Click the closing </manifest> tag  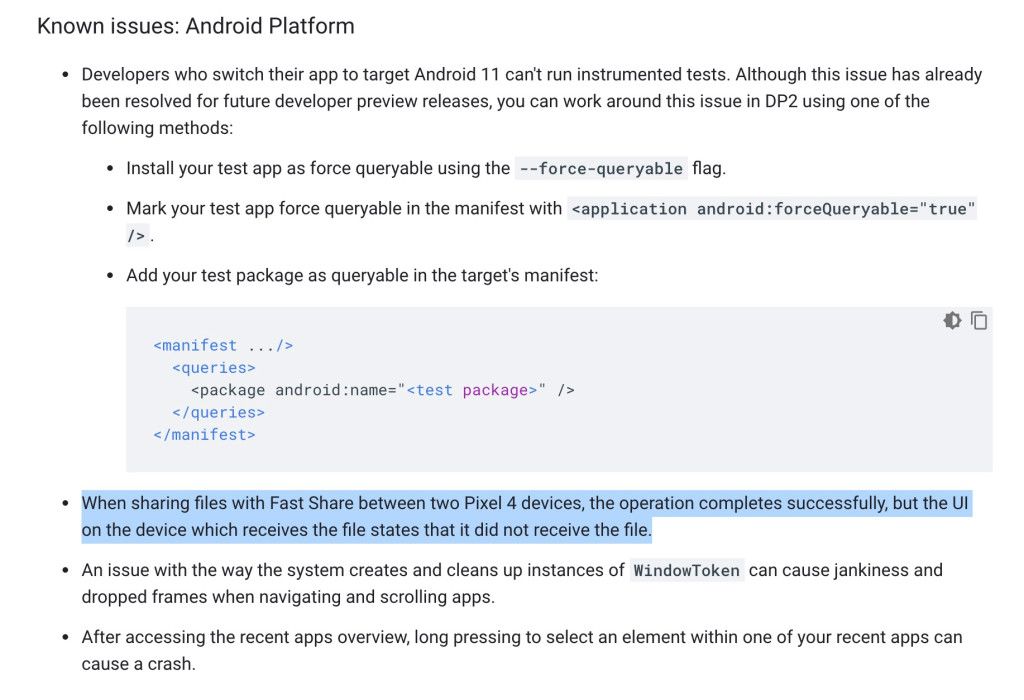tap(204, 434)
